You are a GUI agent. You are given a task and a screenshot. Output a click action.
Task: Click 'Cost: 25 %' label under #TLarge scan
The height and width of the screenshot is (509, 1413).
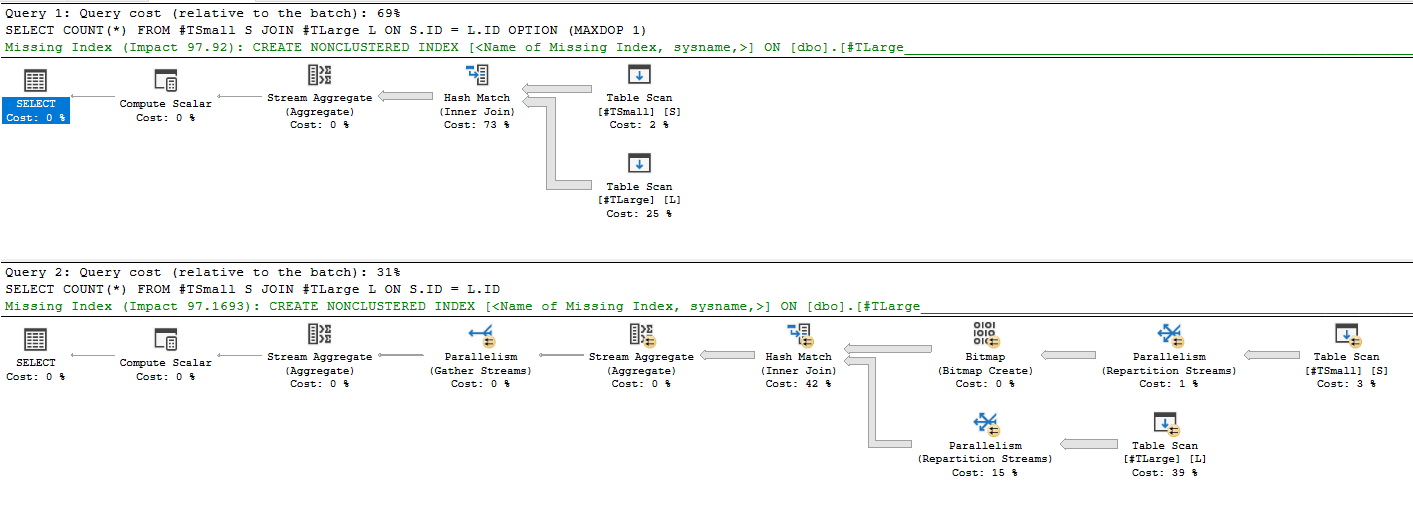point(639,214)
